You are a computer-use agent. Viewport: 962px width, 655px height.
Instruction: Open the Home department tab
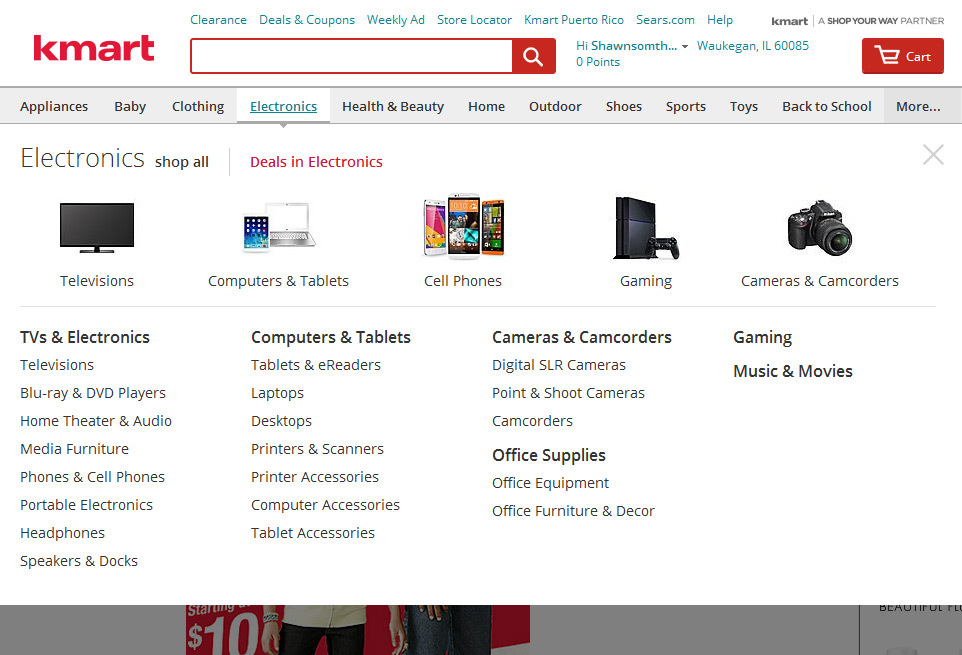pos(487,106)
